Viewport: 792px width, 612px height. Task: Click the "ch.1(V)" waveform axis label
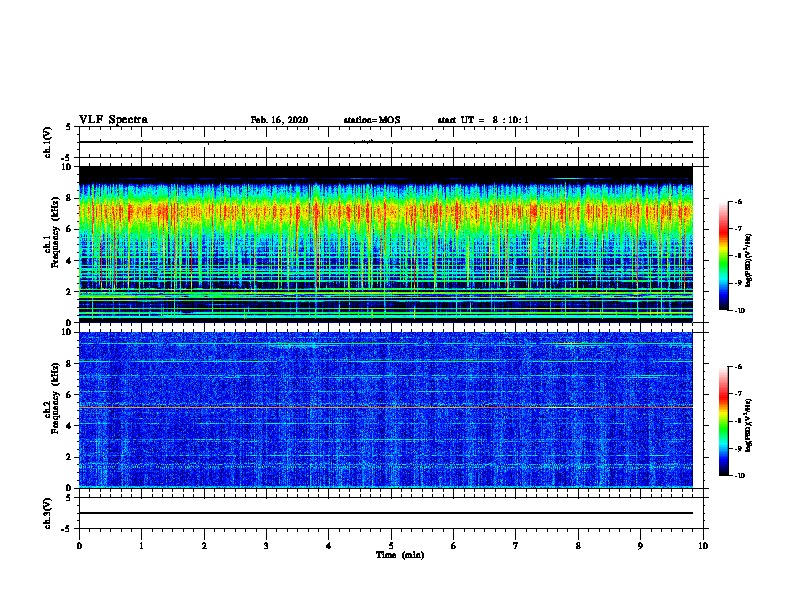click(47, 142)
